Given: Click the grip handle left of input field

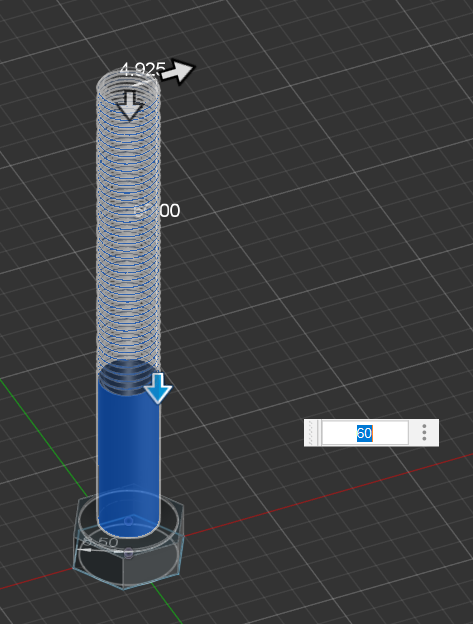Looking at the screenshot, I should 313,433.
